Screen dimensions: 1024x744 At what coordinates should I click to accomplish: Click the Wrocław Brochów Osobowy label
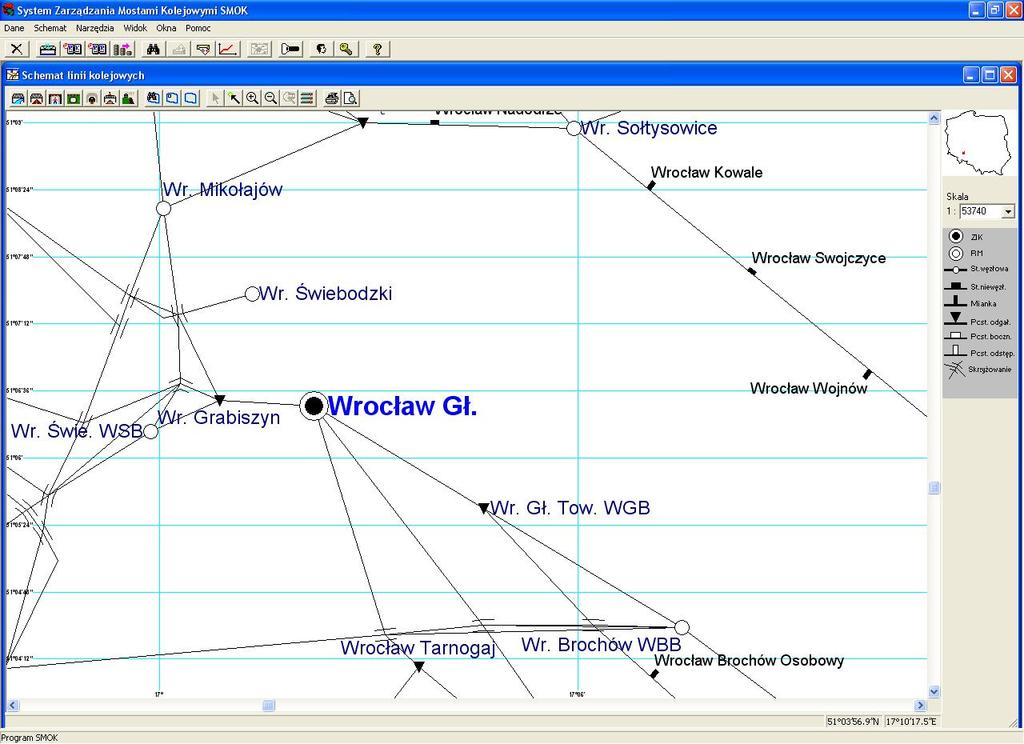click(x=749, y=660)
